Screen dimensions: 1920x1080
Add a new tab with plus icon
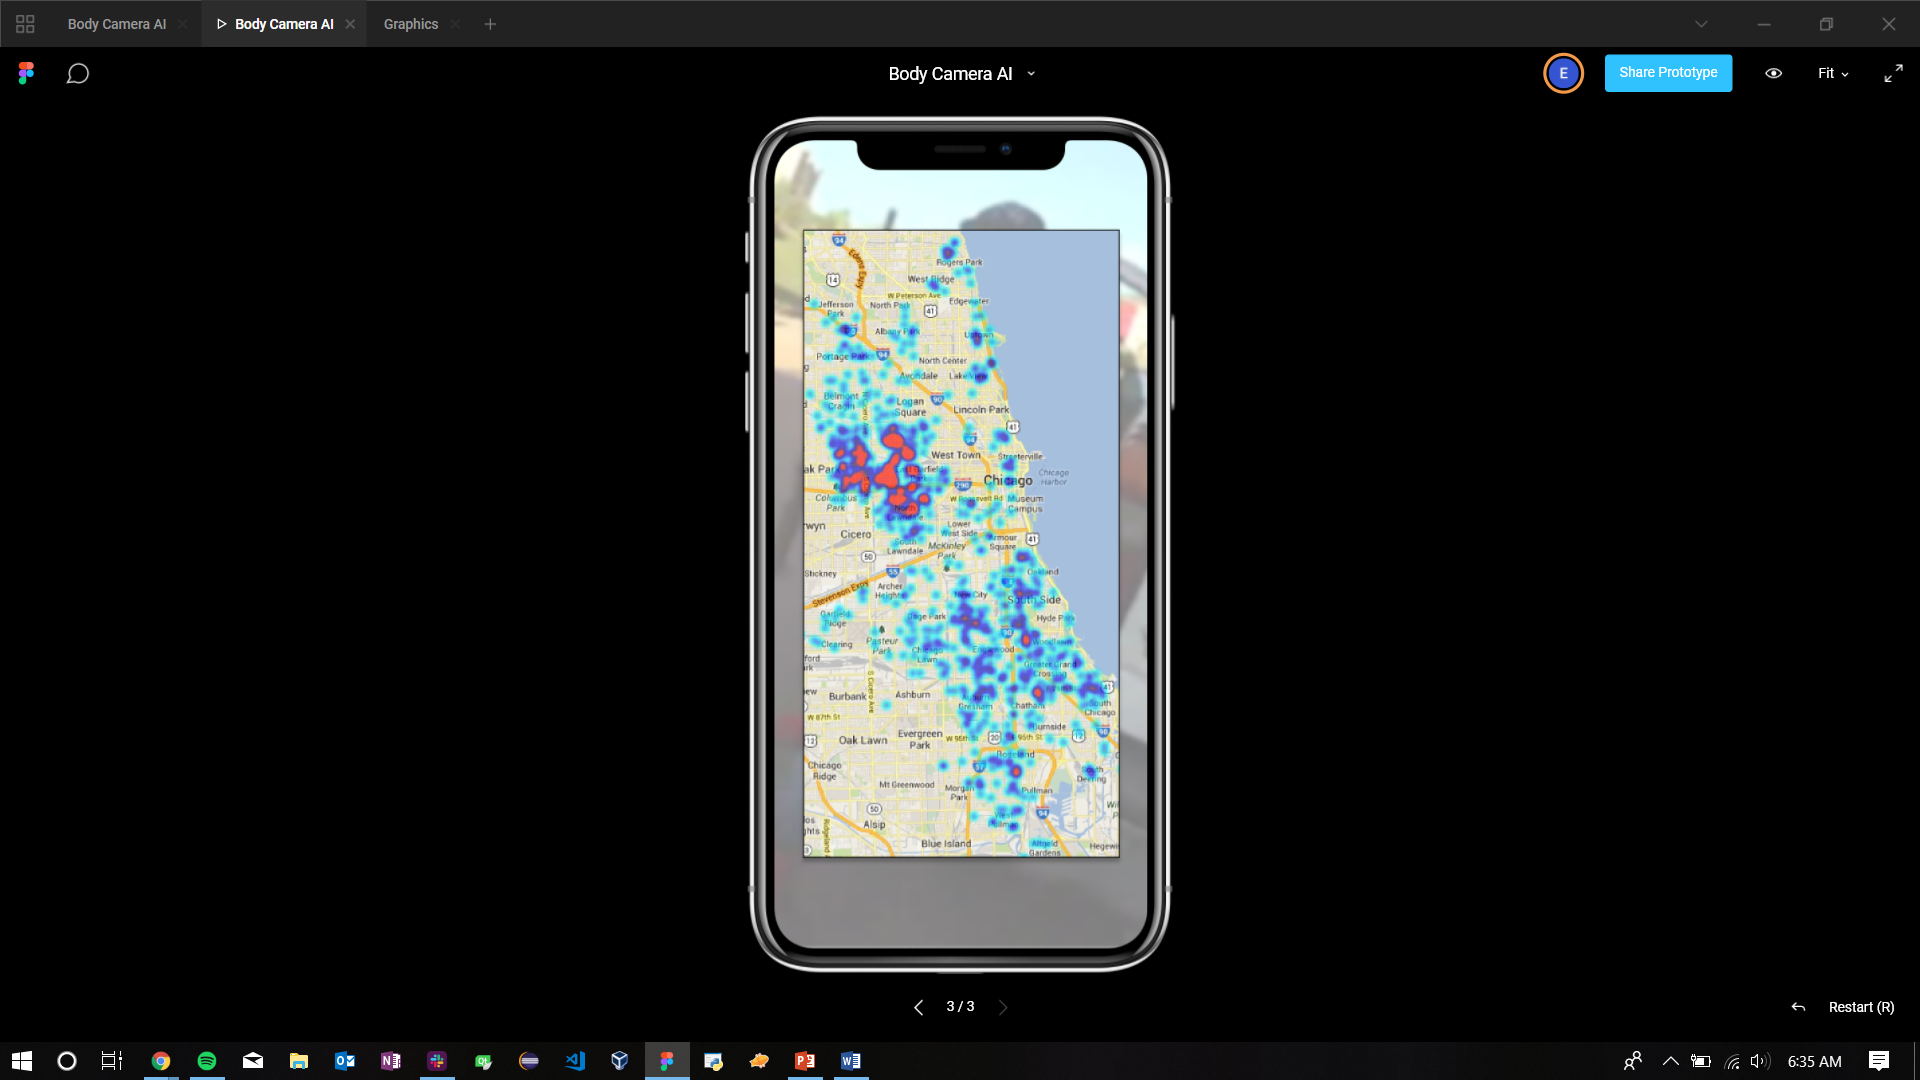(490, 24)
